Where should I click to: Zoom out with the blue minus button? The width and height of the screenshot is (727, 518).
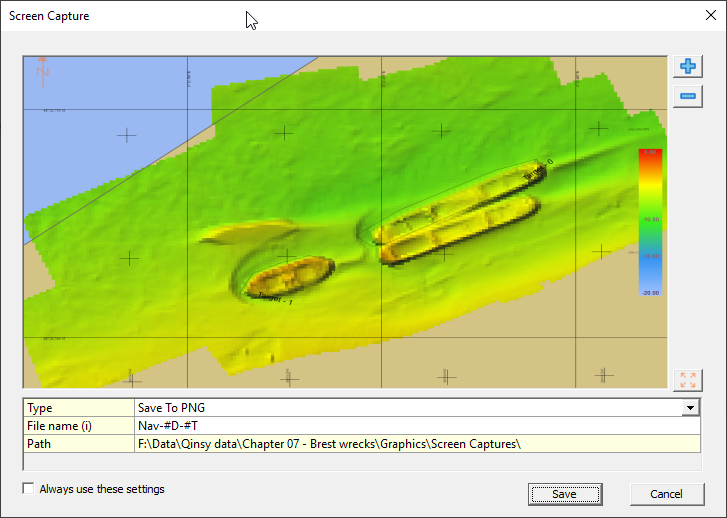tap(687, 96)
